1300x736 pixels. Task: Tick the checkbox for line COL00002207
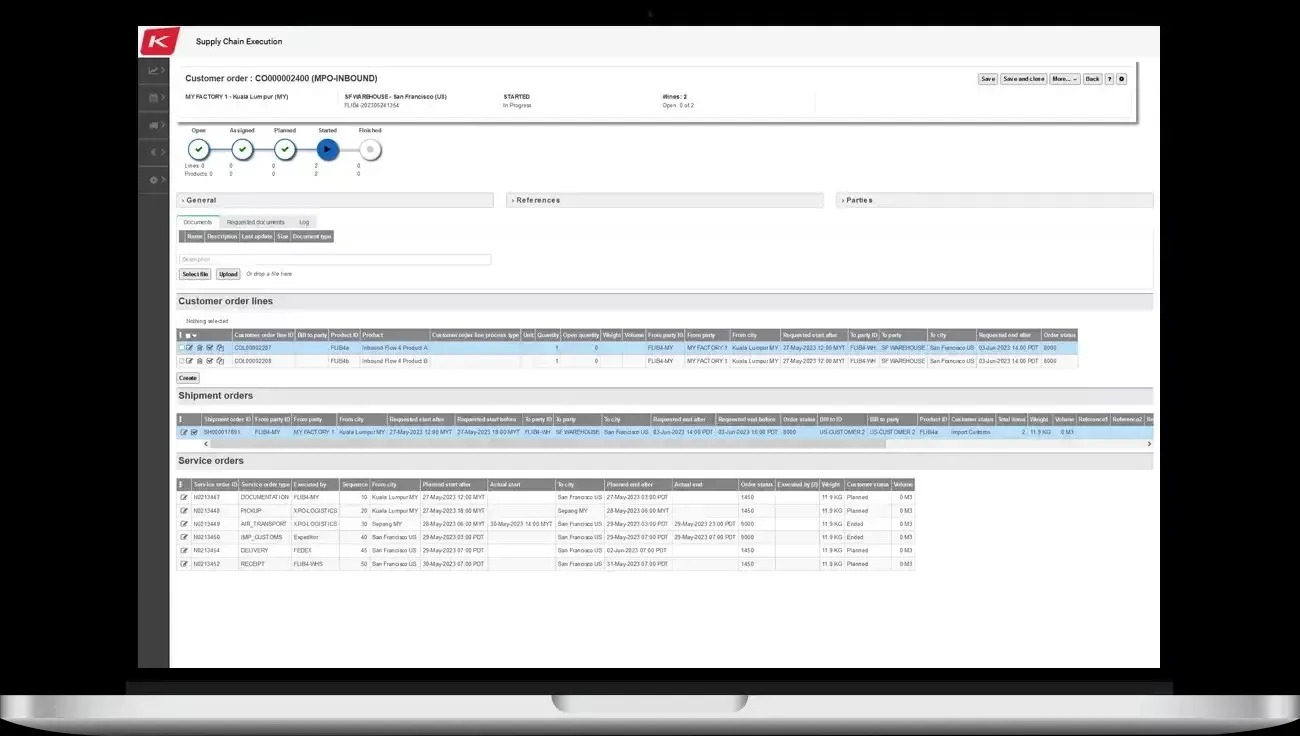(181, 348)
